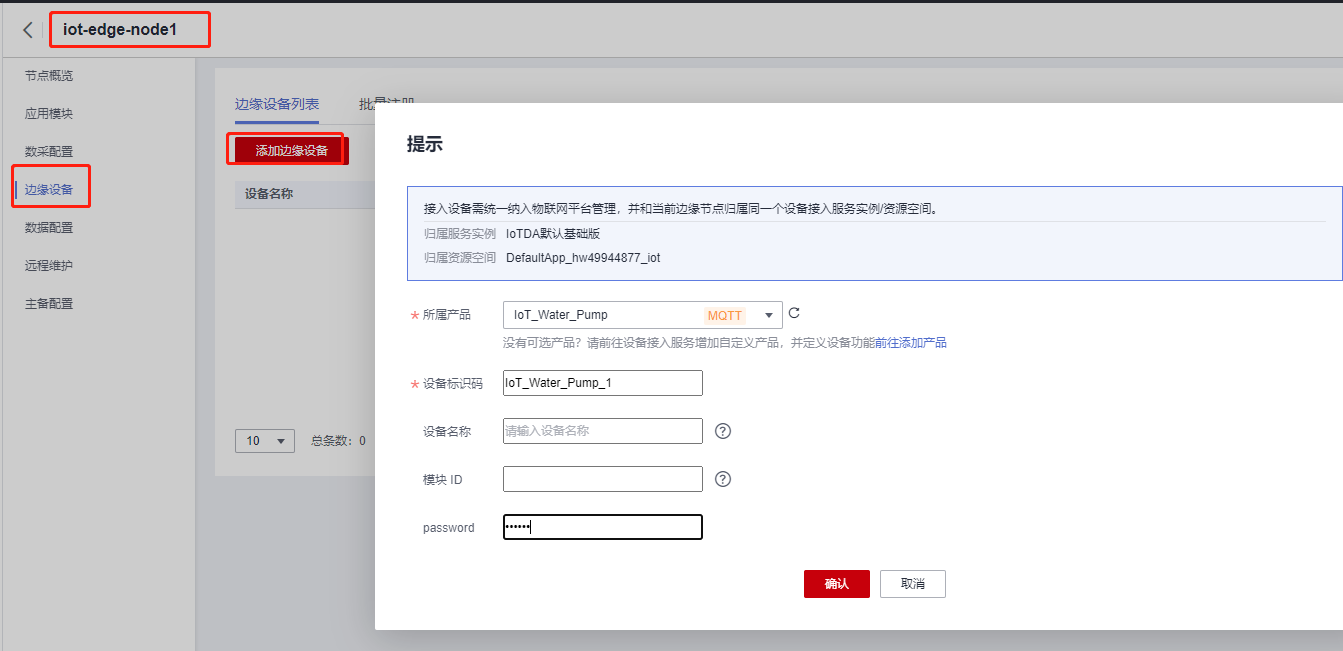Click the 提示 dialog title
This screenshot has width=1343, height=651.
pos(425,145)
